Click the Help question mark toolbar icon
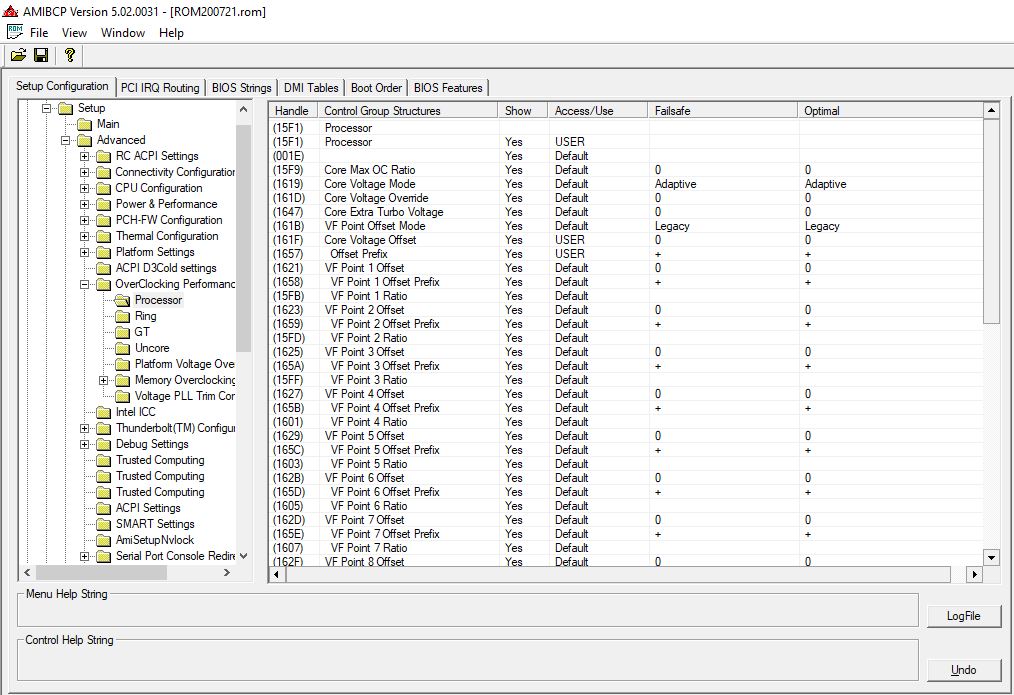 [x=70, y=56]
